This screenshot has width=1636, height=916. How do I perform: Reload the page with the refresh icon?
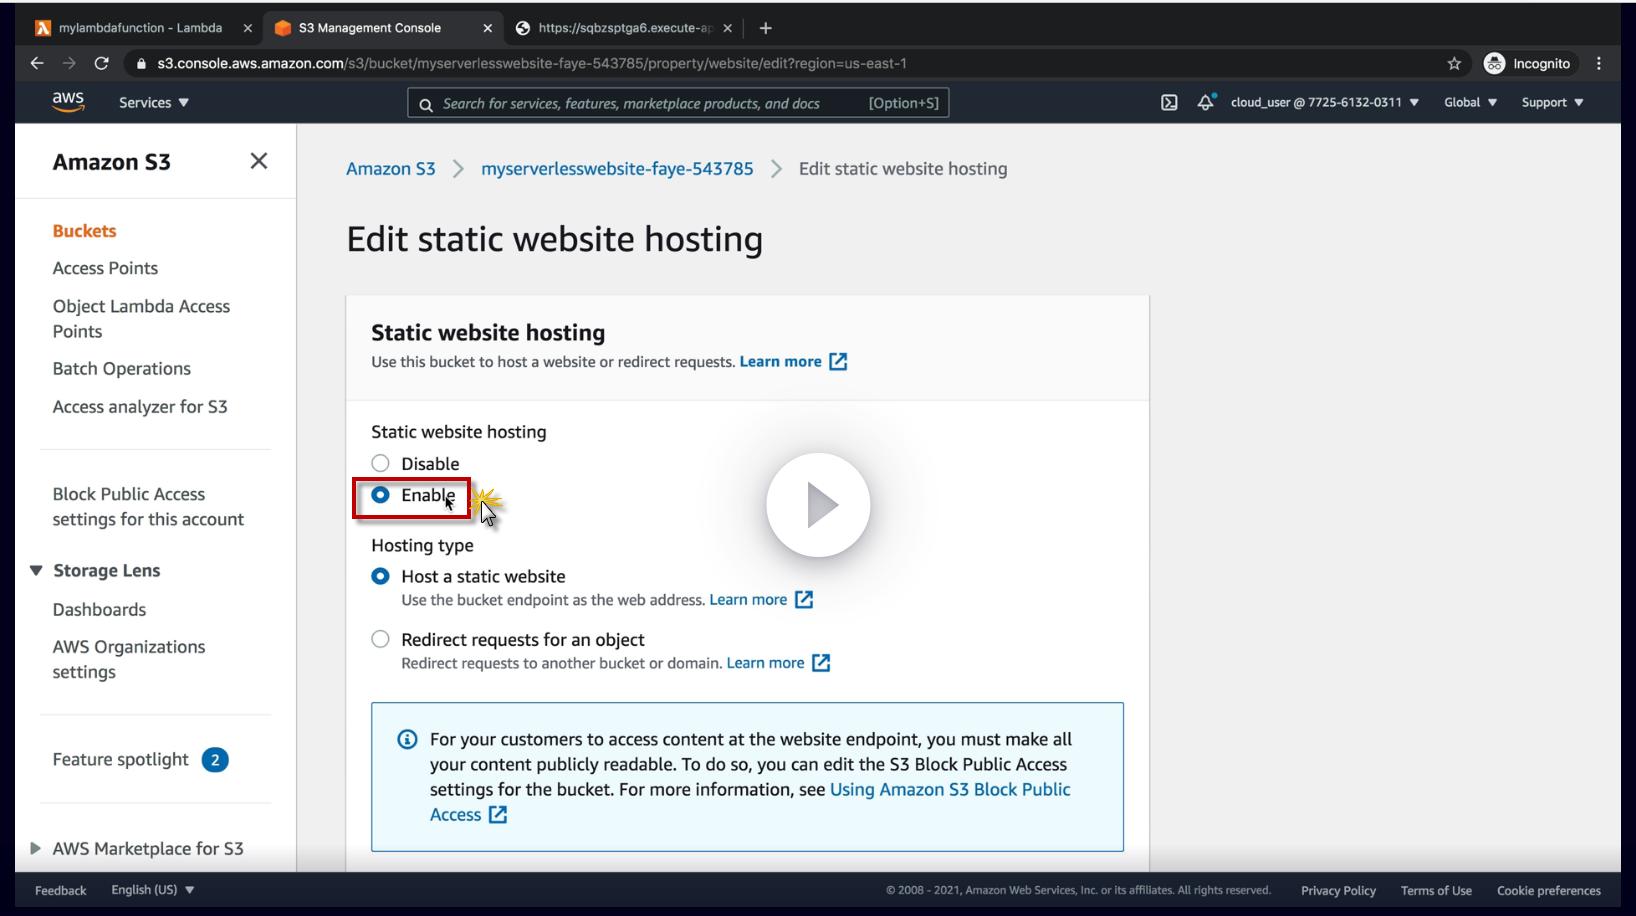point(101,63)
